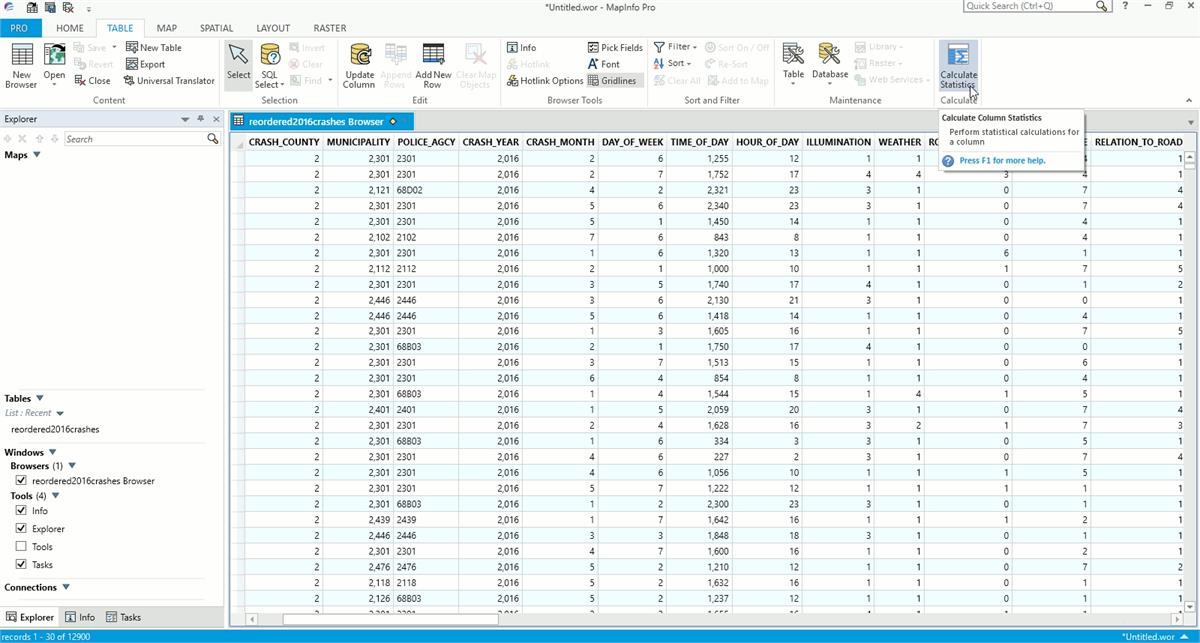Open the LAYOUT ribbon tab
The width and height of the screenshot is (1200, 643).
pos(273,28)
